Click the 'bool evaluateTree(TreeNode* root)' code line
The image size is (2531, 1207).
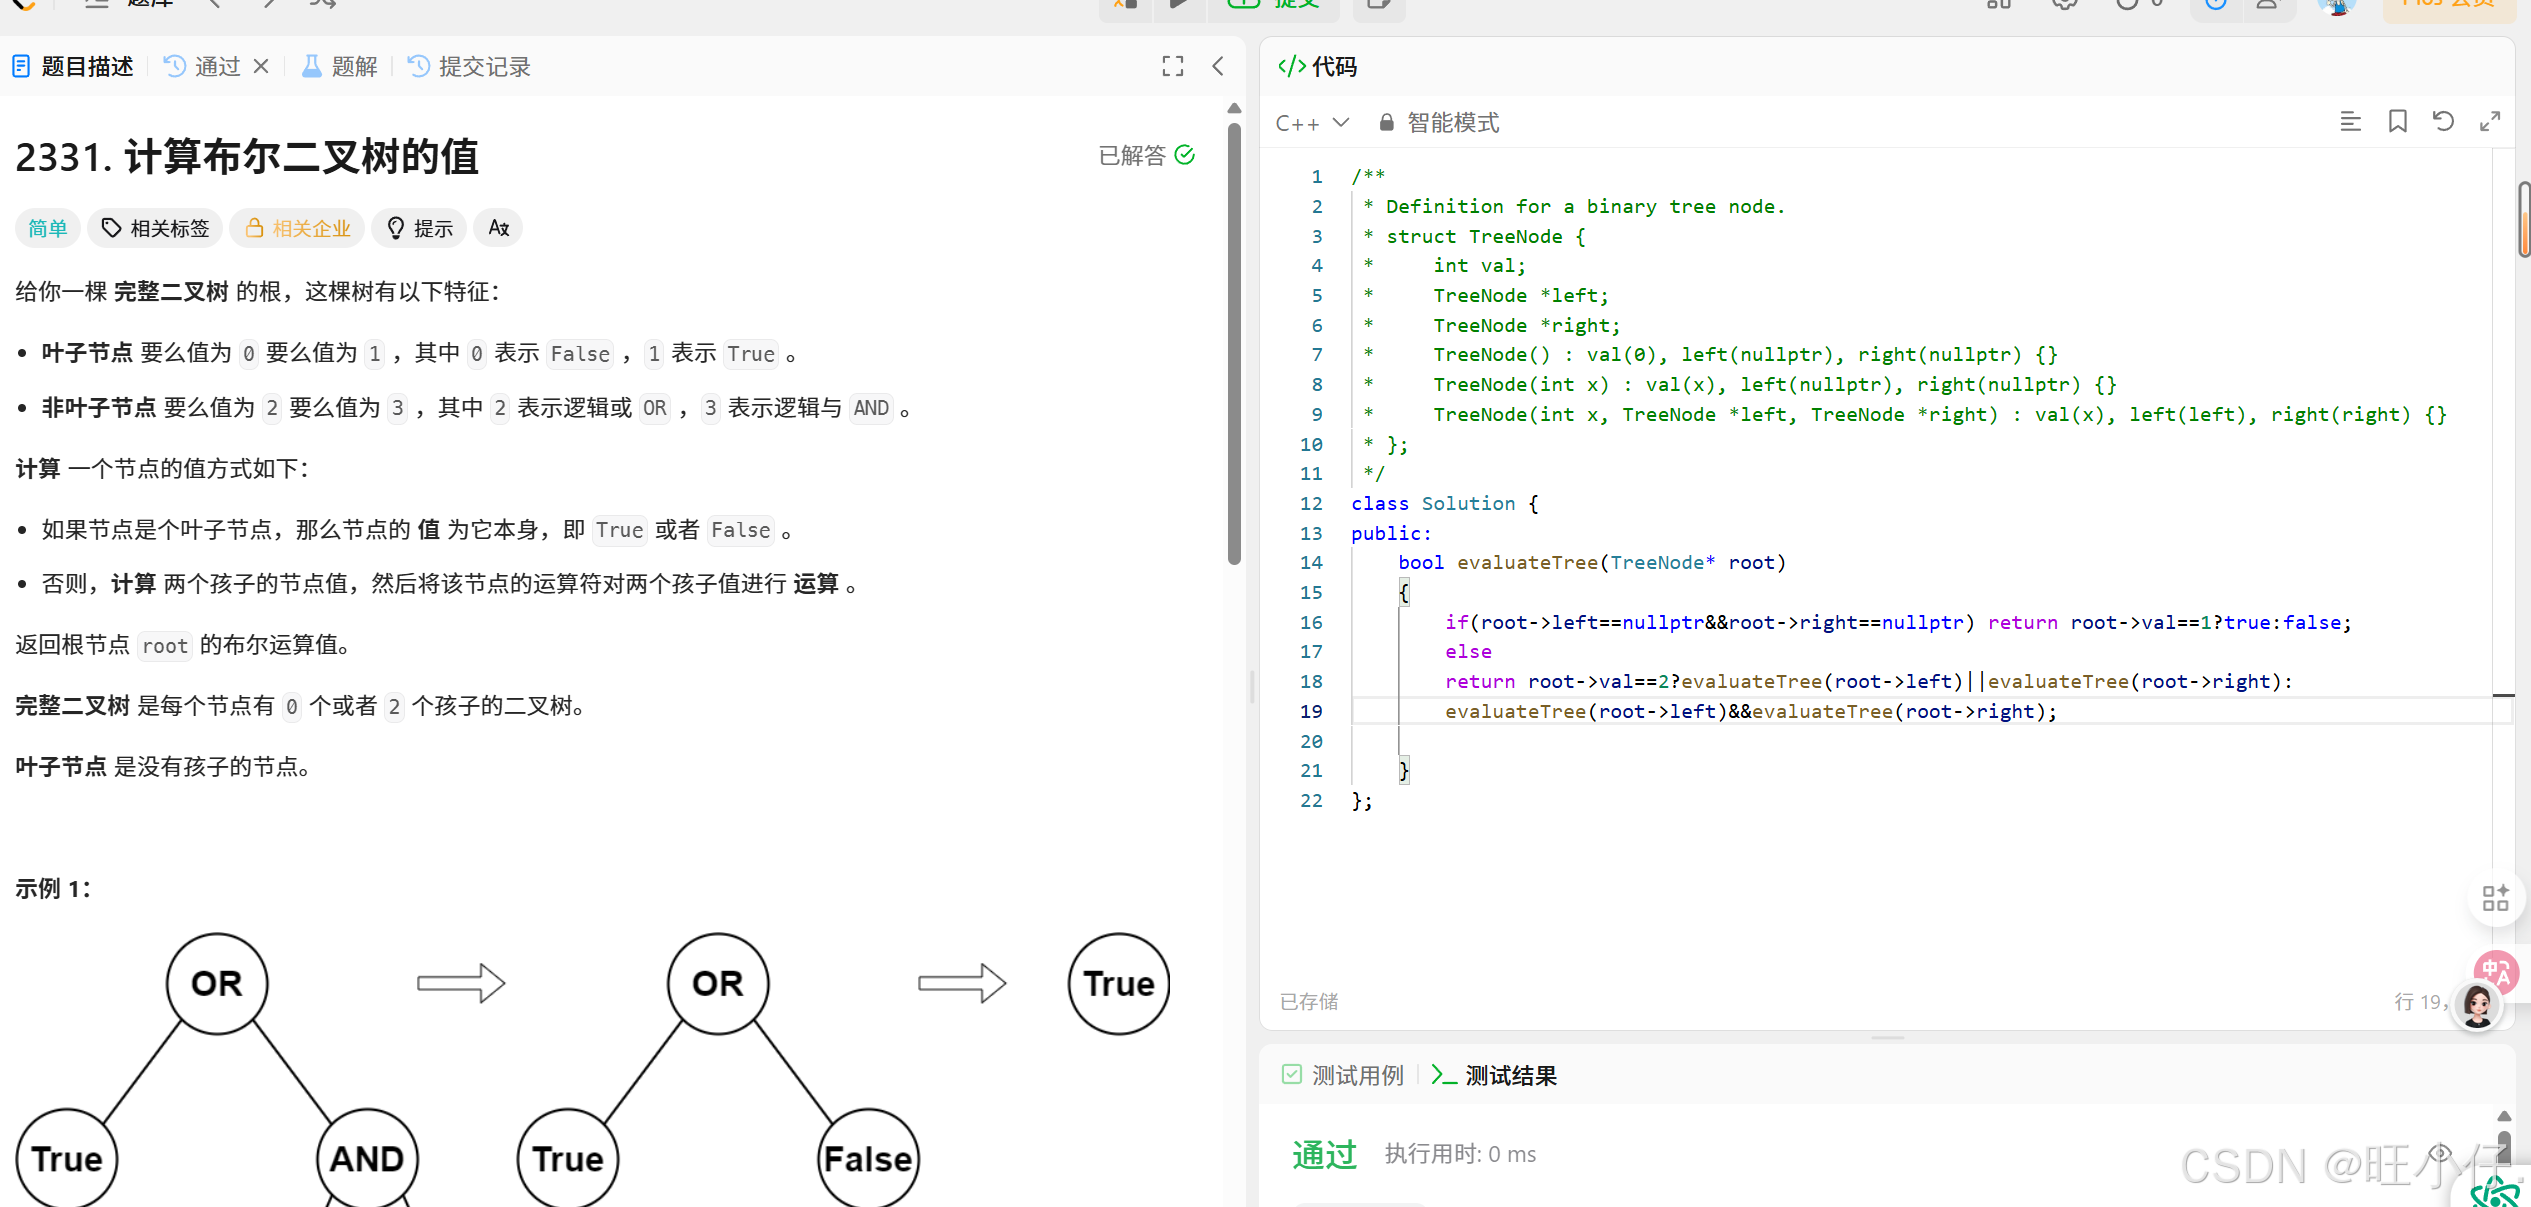click(x=1591, y=563)
